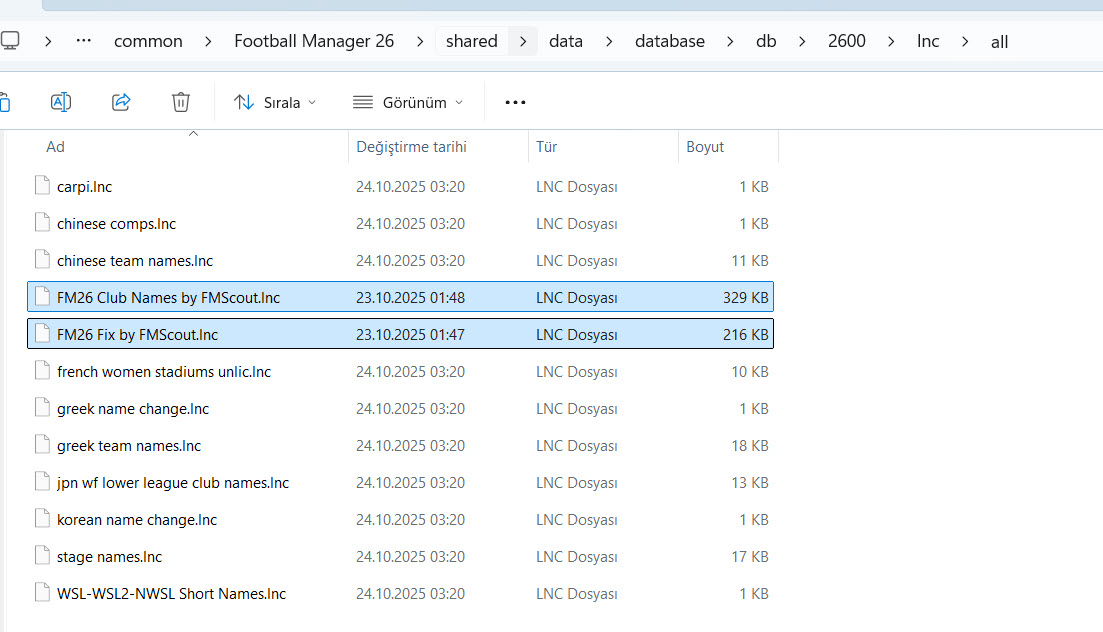Click the Rename icon in toolbar

[60, 102]
